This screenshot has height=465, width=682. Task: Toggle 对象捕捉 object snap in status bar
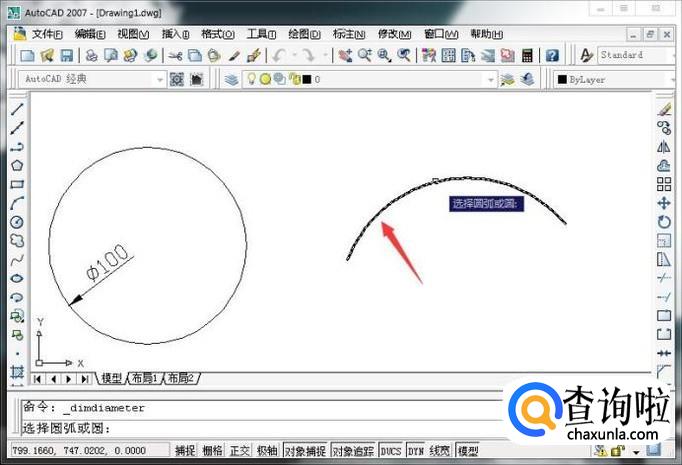(x=306, y=452)
